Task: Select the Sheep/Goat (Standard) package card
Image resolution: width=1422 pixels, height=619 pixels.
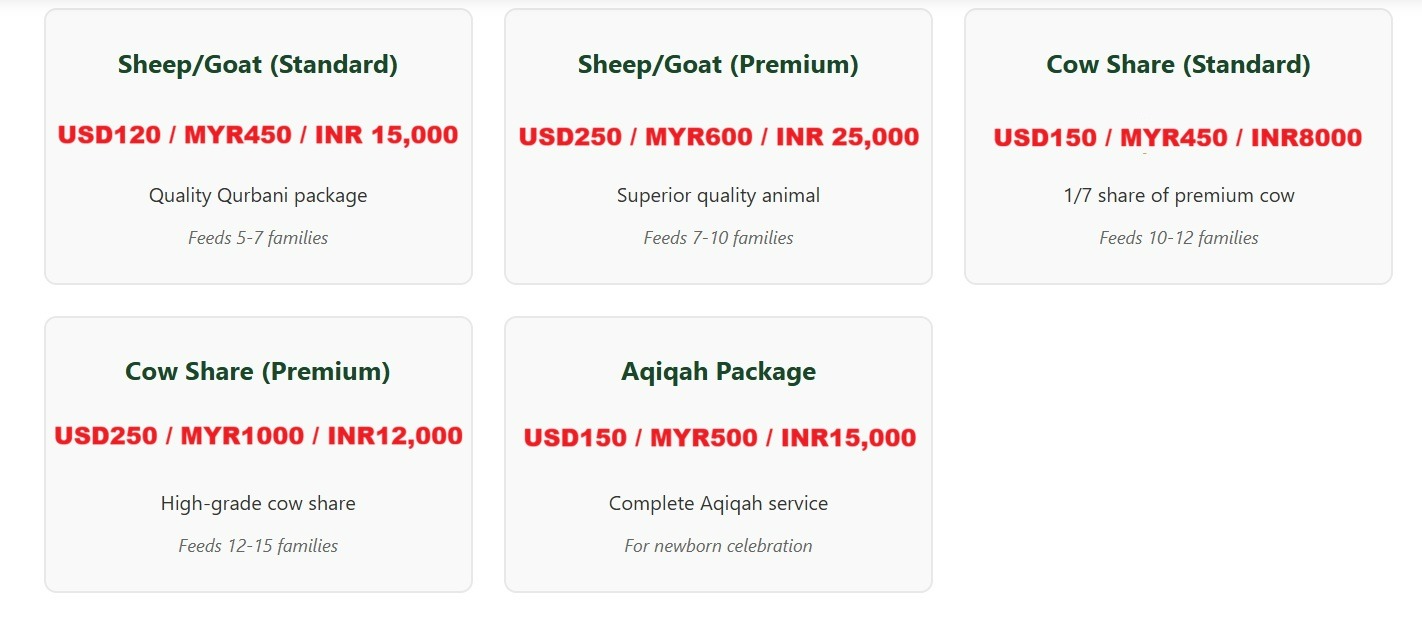Action: pyautogui.click(x=258, y=147)
